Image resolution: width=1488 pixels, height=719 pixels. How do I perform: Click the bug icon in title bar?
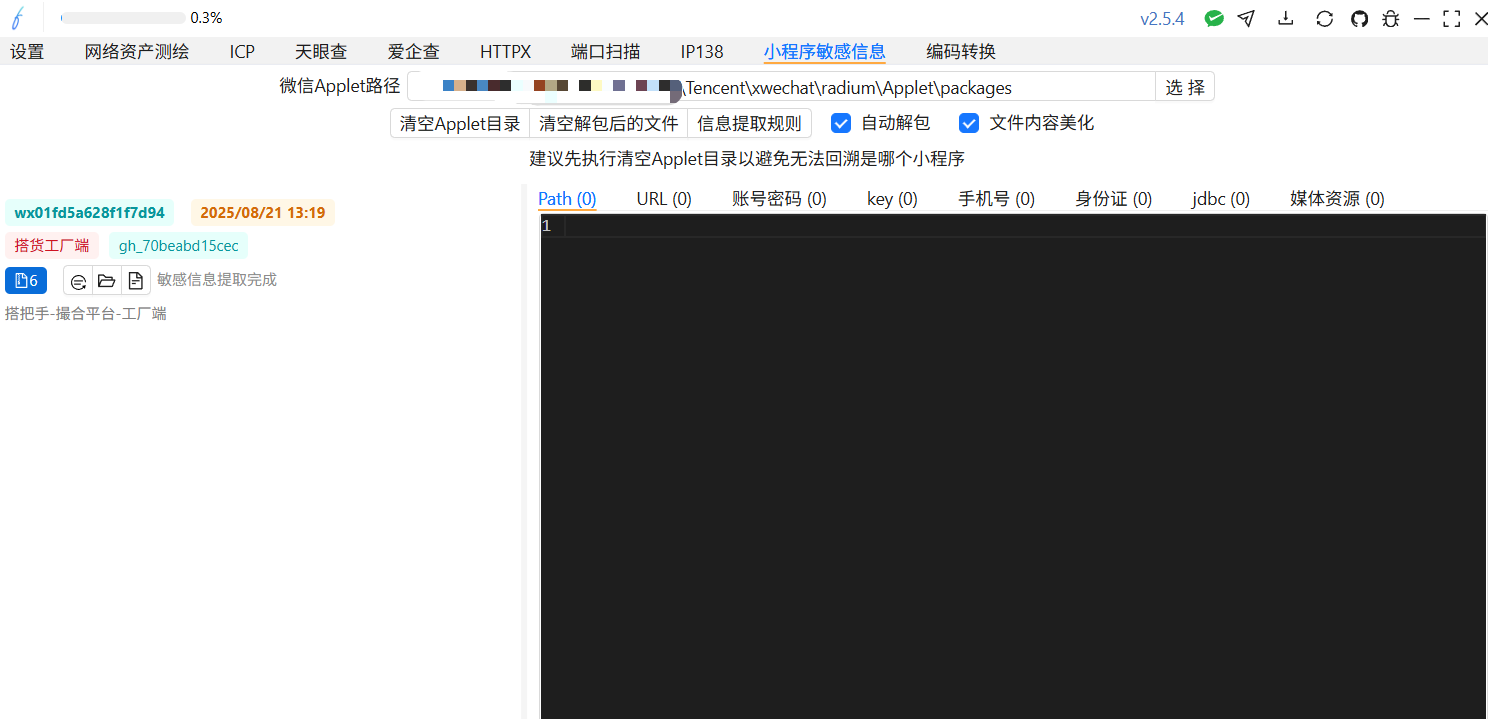tap(1390, 18)
